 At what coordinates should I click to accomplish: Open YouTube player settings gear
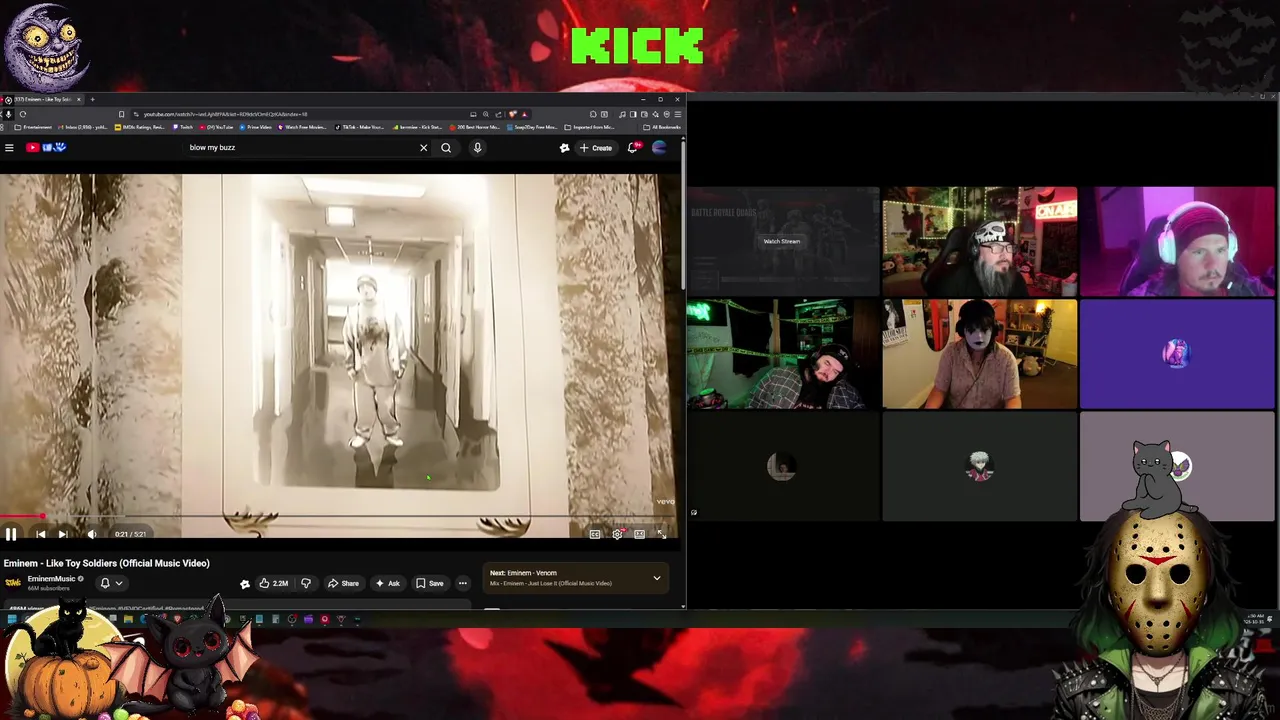pos(617,534)
